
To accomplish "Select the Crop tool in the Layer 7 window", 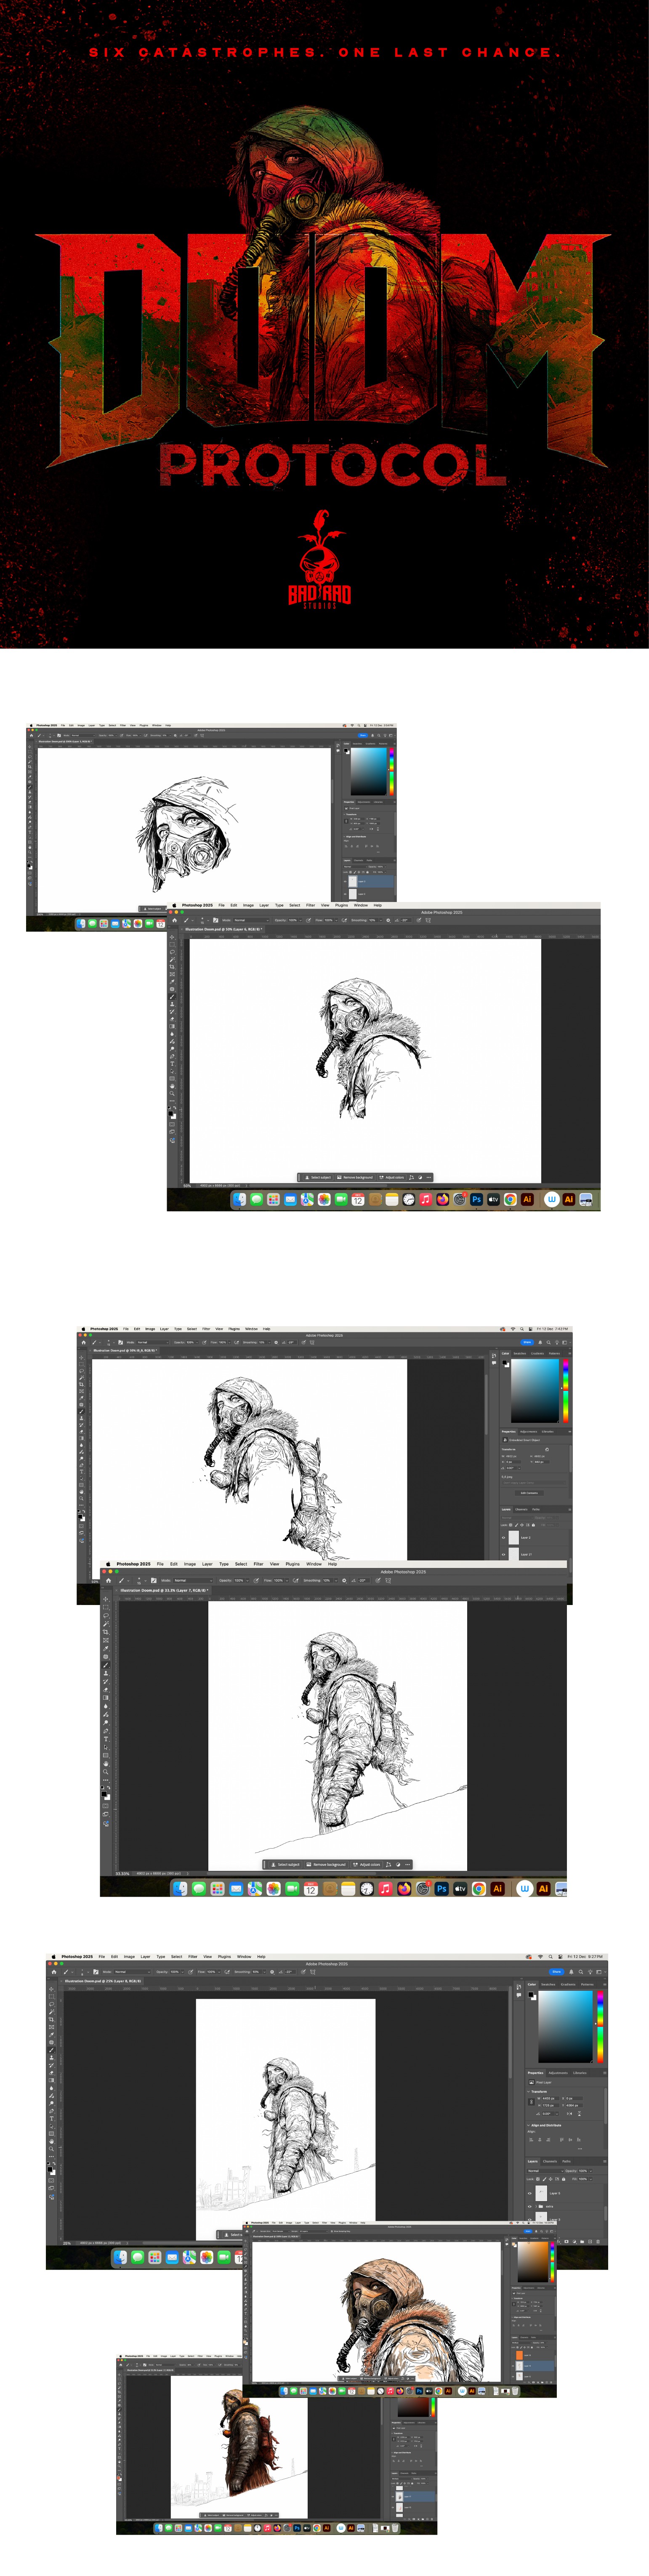I will pyautogui.click(x=106, y=1631).
